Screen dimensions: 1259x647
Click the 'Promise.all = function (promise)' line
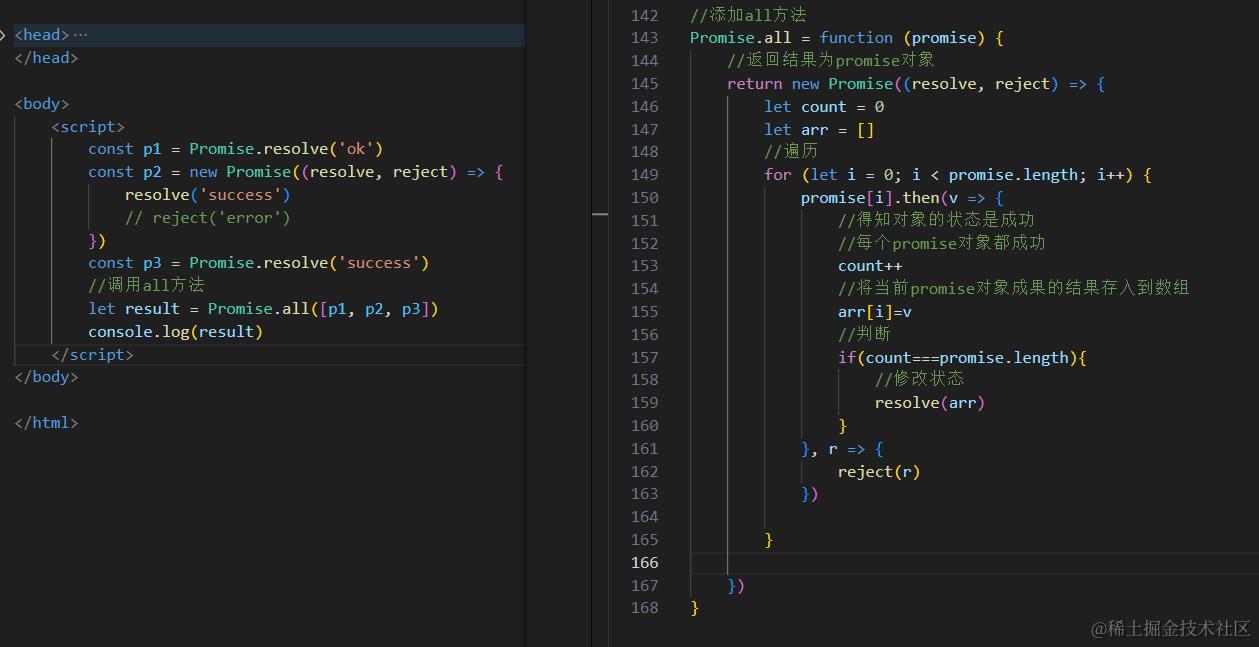click(846, 38)
